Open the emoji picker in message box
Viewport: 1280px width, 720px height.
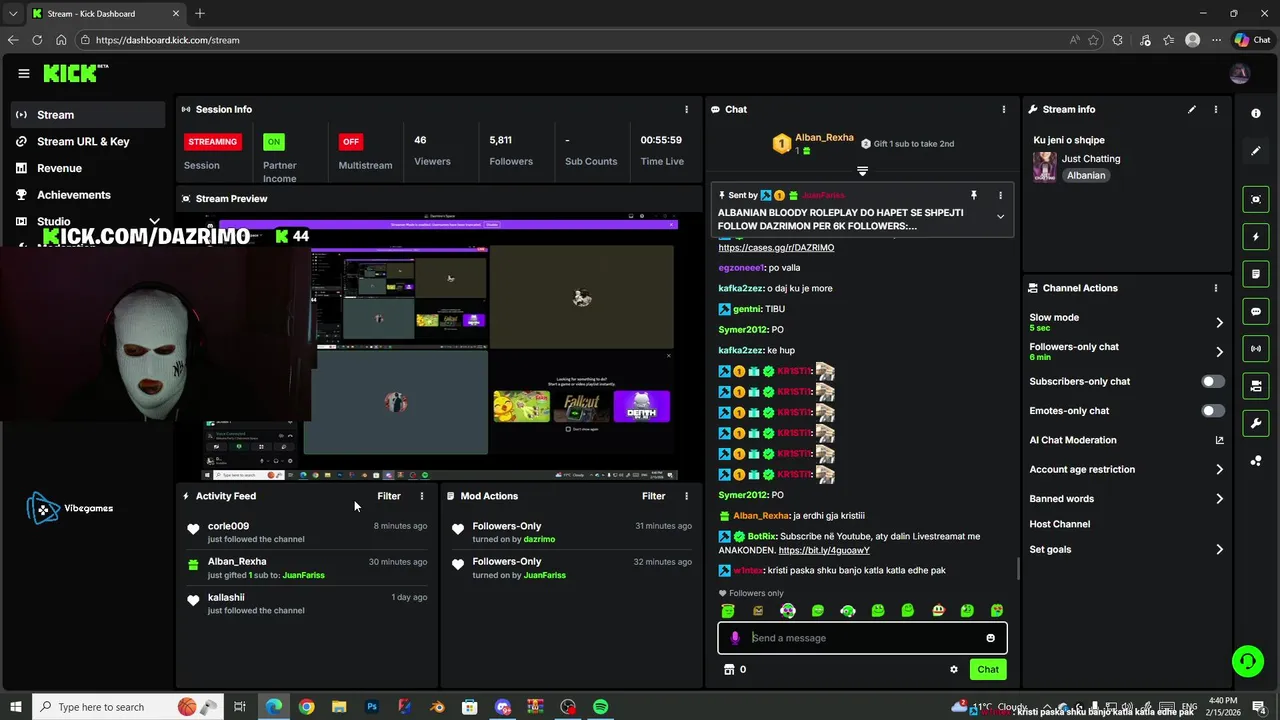[990, 638]
